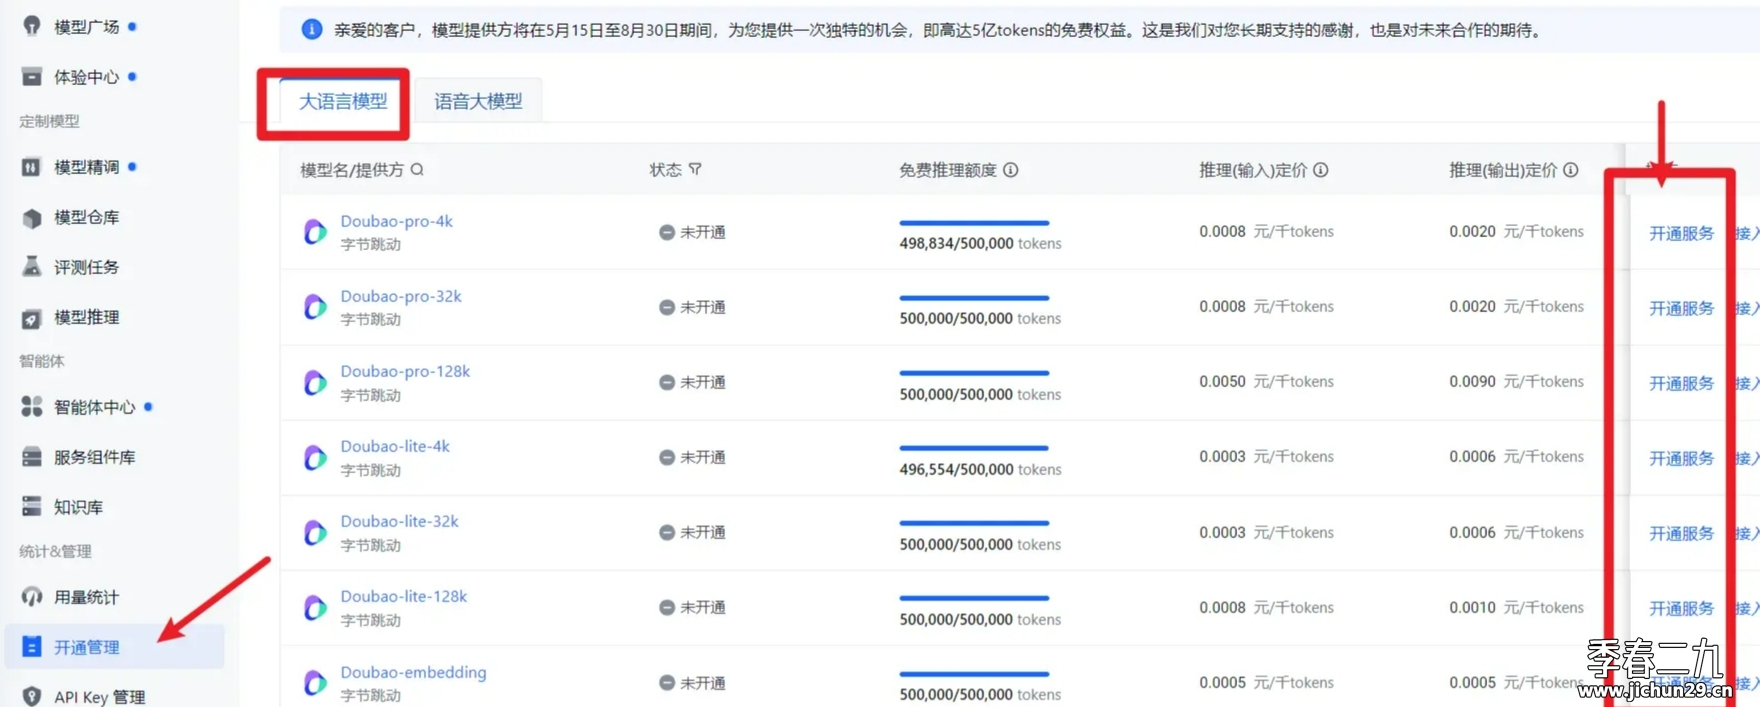Open the Doubao-pro-128k model link

pyautogui.click(x=405, y=371)
